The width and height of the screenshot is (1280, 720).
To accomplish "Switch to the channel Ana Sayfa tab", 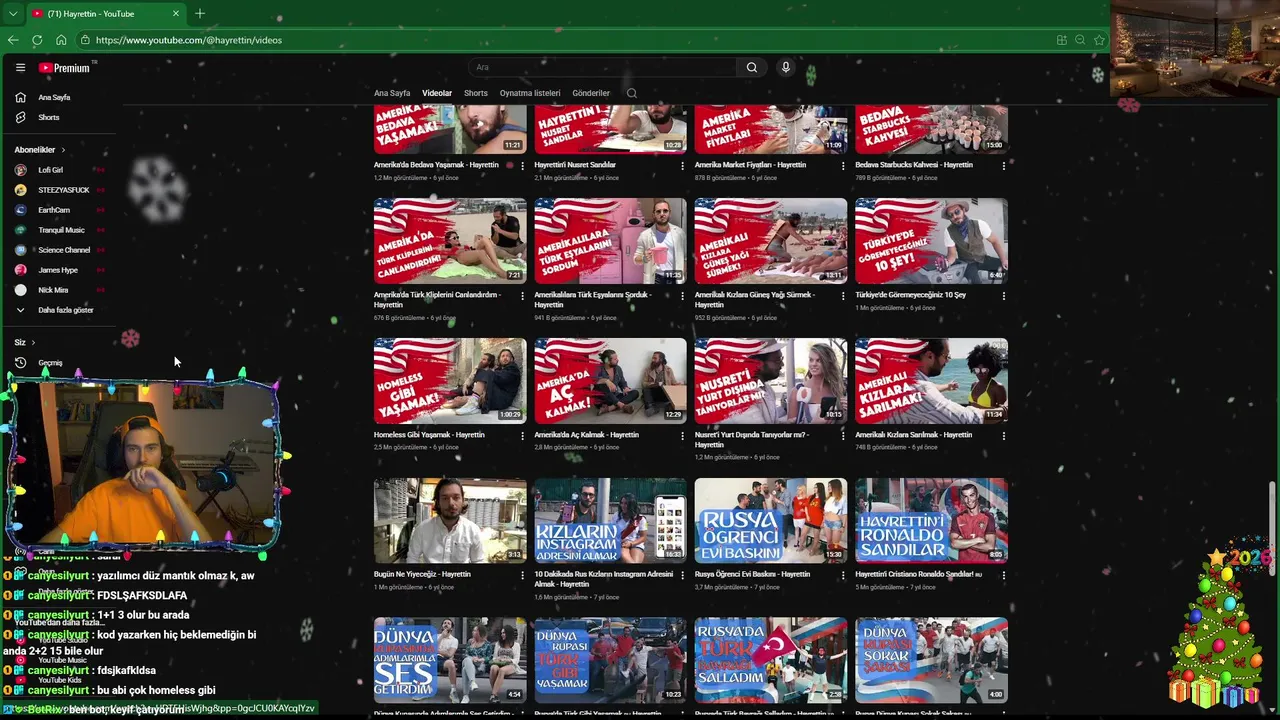I will point(392,93).
